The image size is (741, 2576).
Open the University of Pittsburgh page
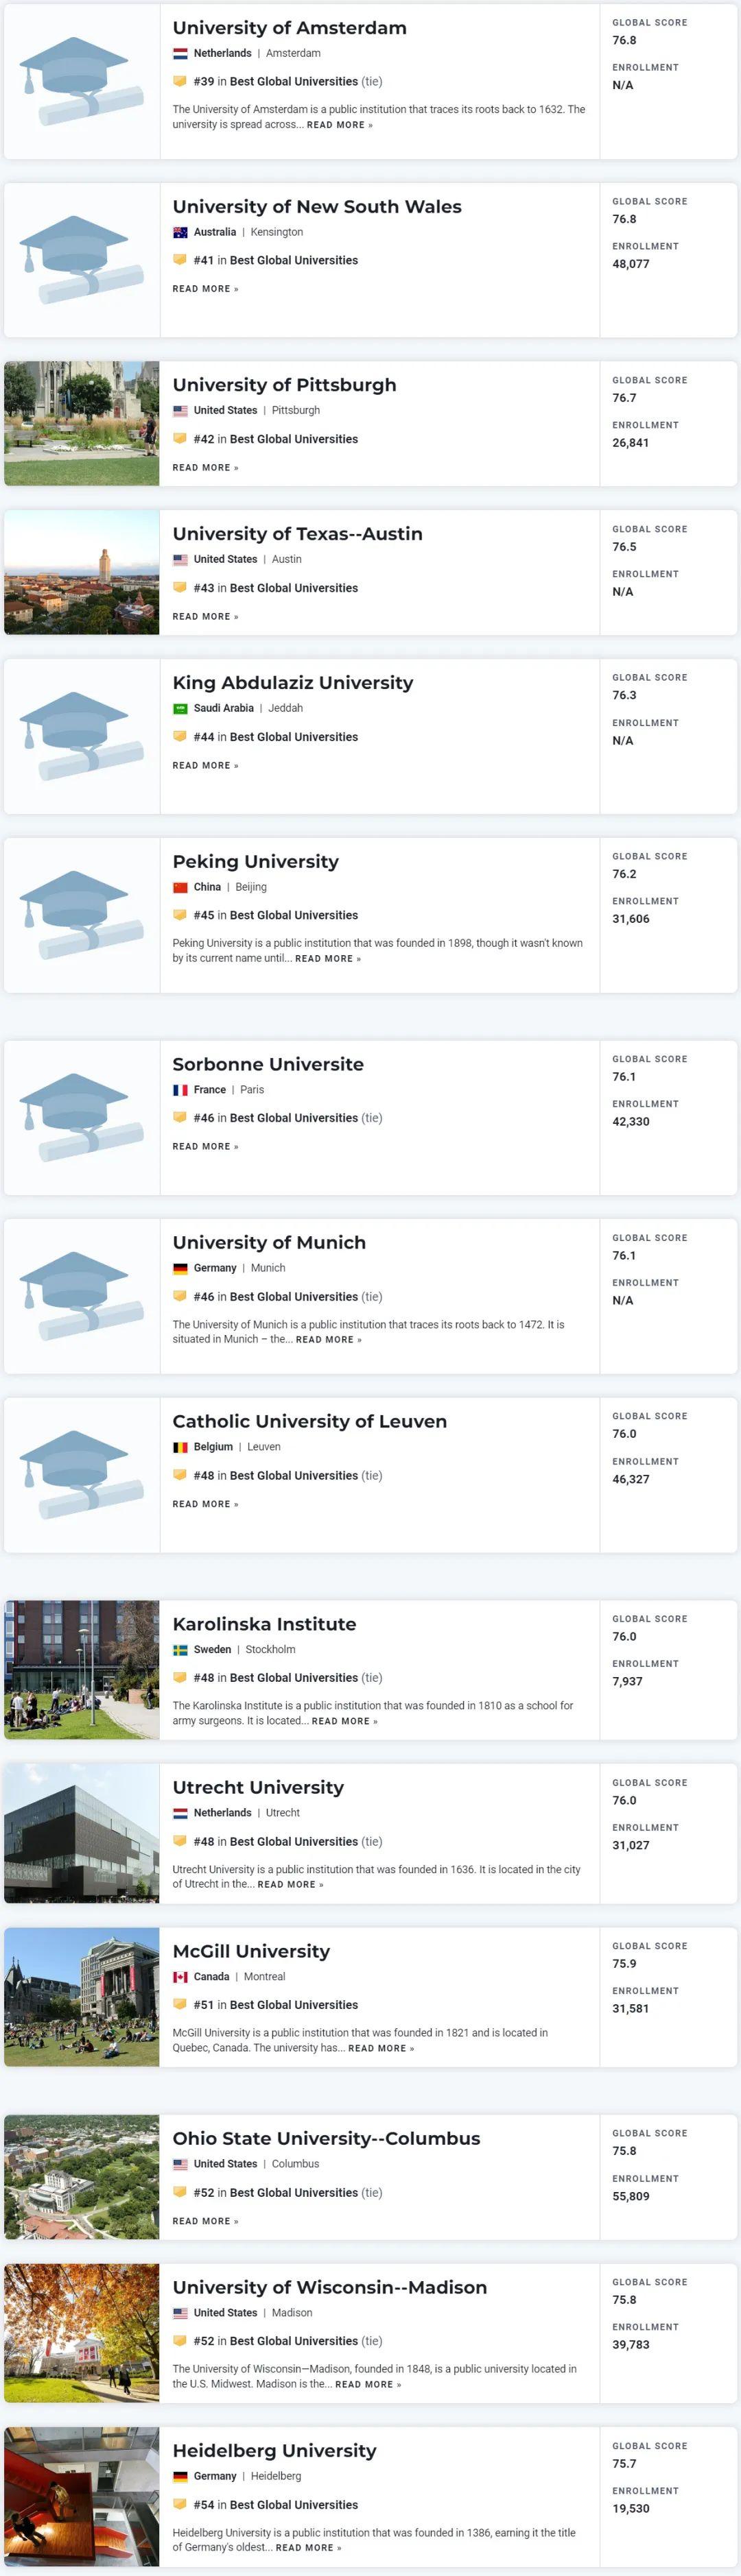[x=284, y=385]
